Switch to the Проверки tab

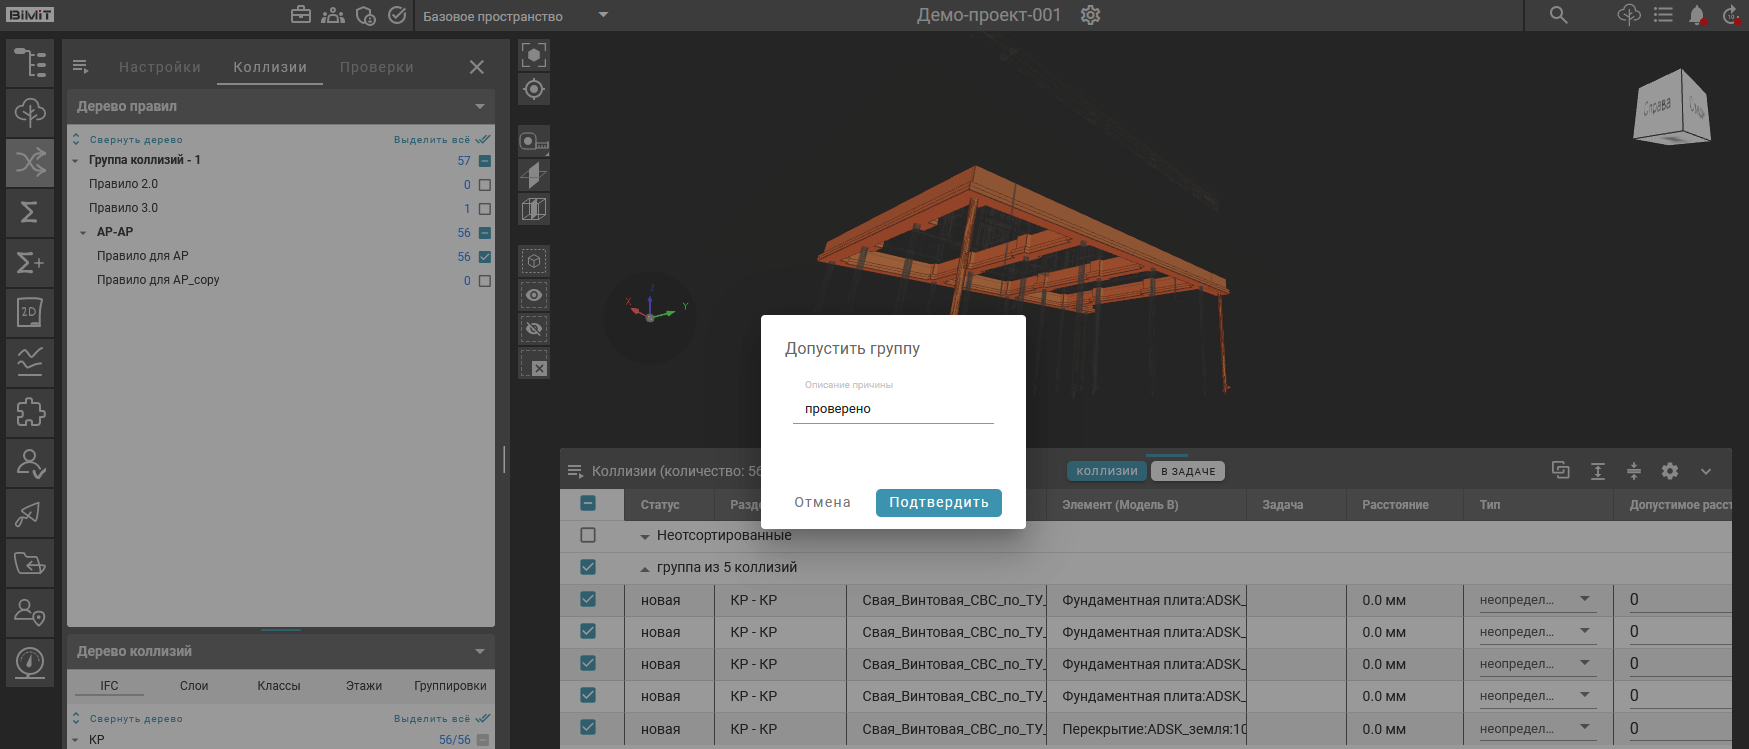click(376, 67)
